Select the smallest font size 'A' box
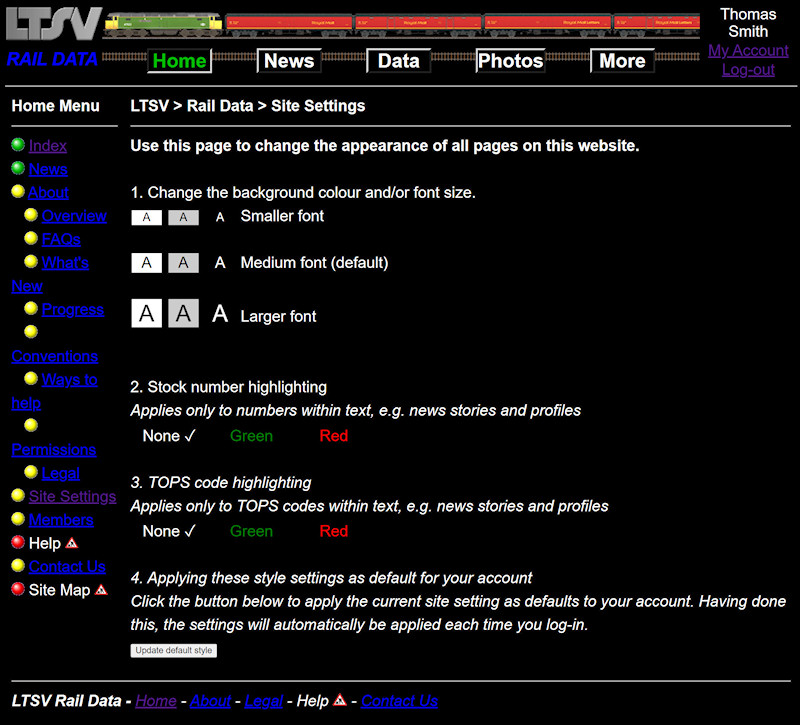800x725 pixels. (146, 216)
